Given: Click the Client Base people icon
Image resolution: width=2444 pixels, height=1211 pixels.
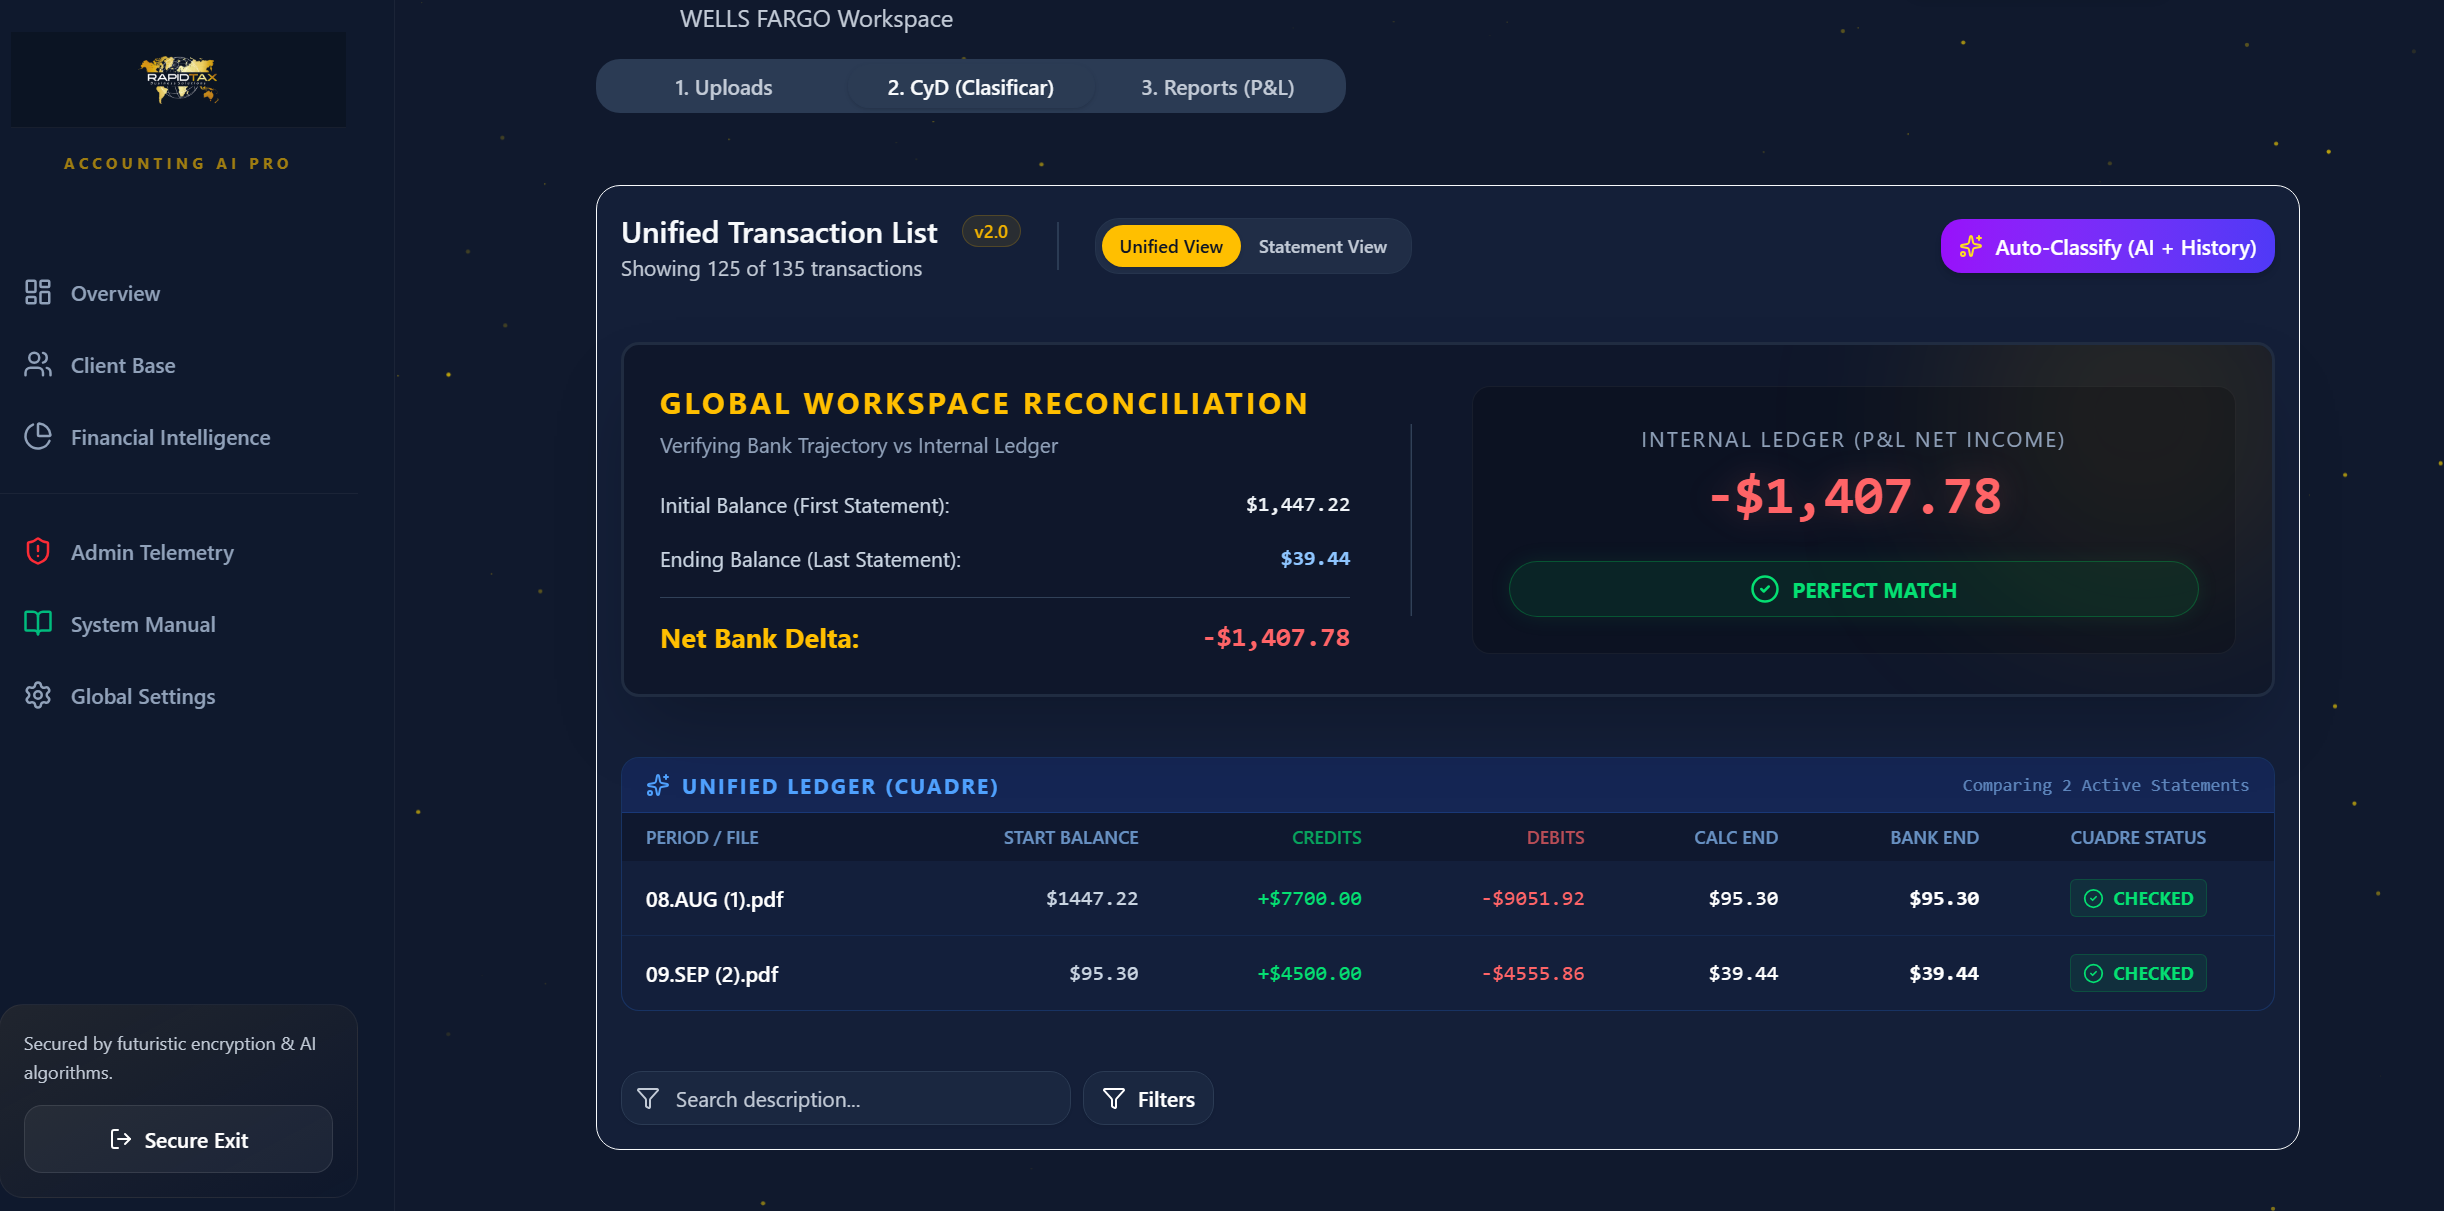Looking at the screenshot, I should 38,365.
